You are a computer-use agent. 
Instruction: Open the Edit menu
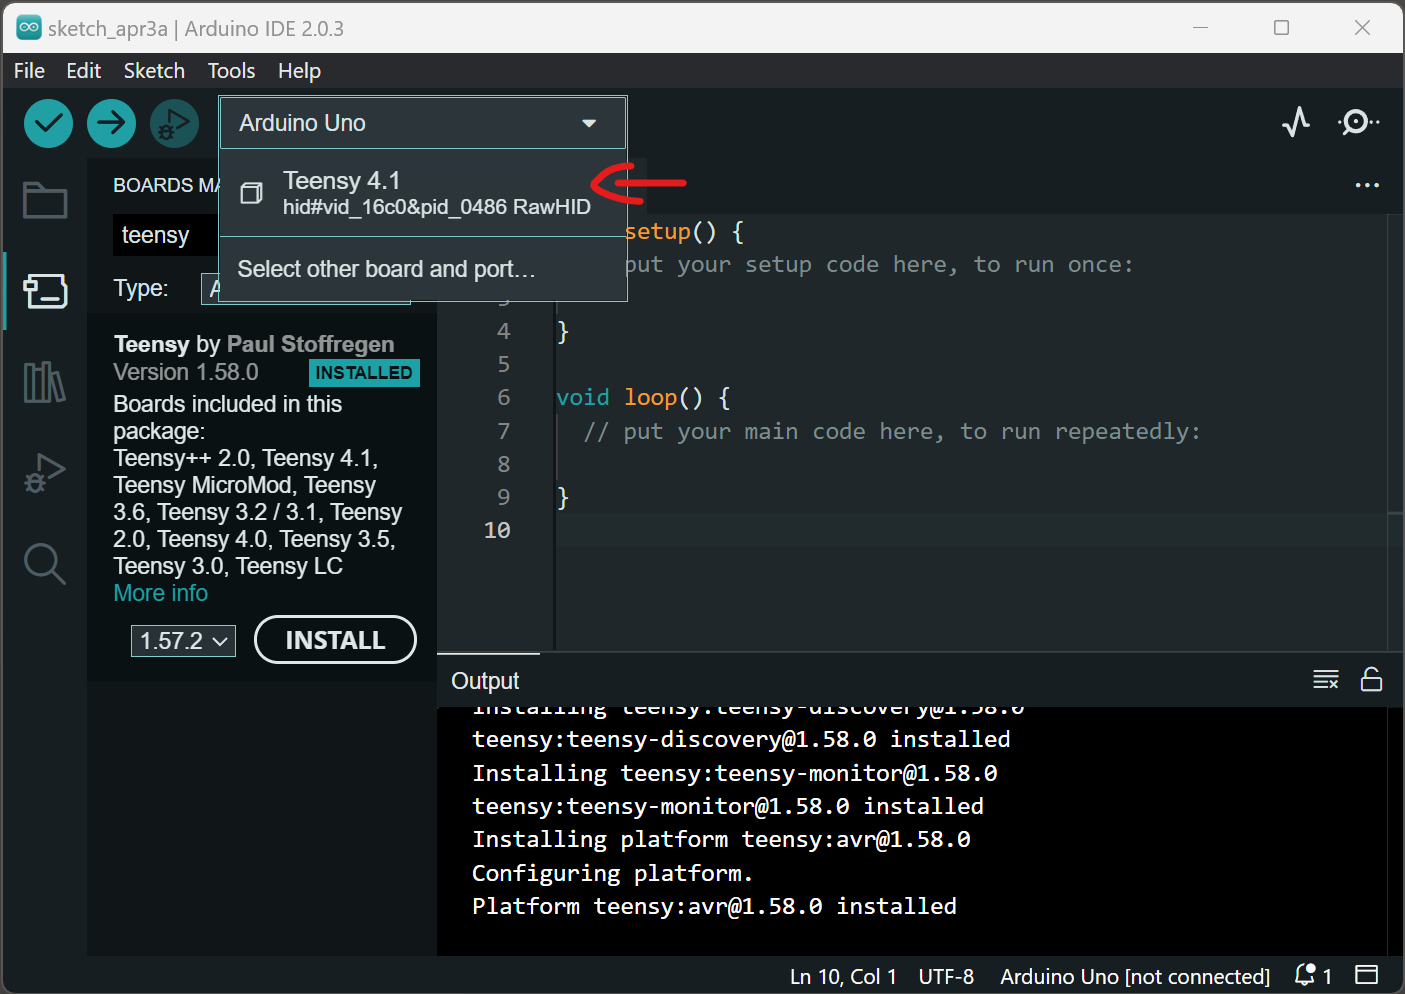click(x=84, y=71)
